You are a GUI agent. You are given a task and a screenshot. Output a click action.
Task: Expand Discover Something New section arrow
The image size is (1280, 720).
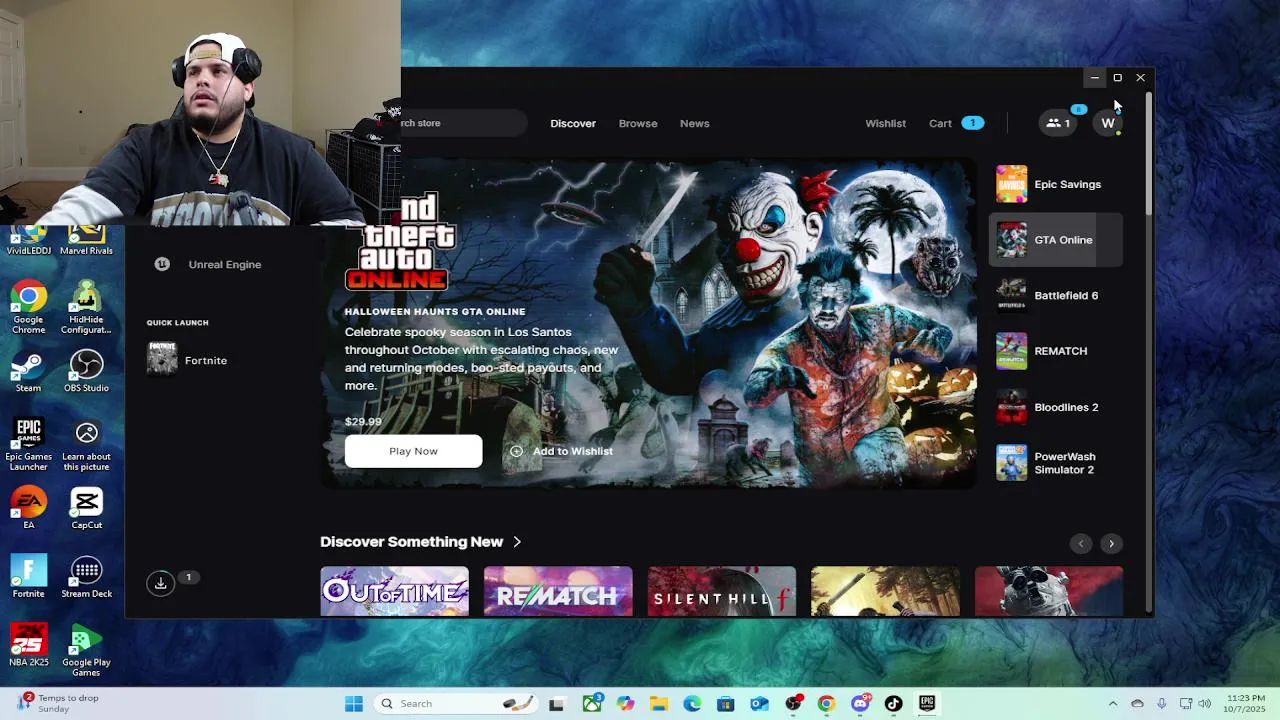tap(517, 542)
